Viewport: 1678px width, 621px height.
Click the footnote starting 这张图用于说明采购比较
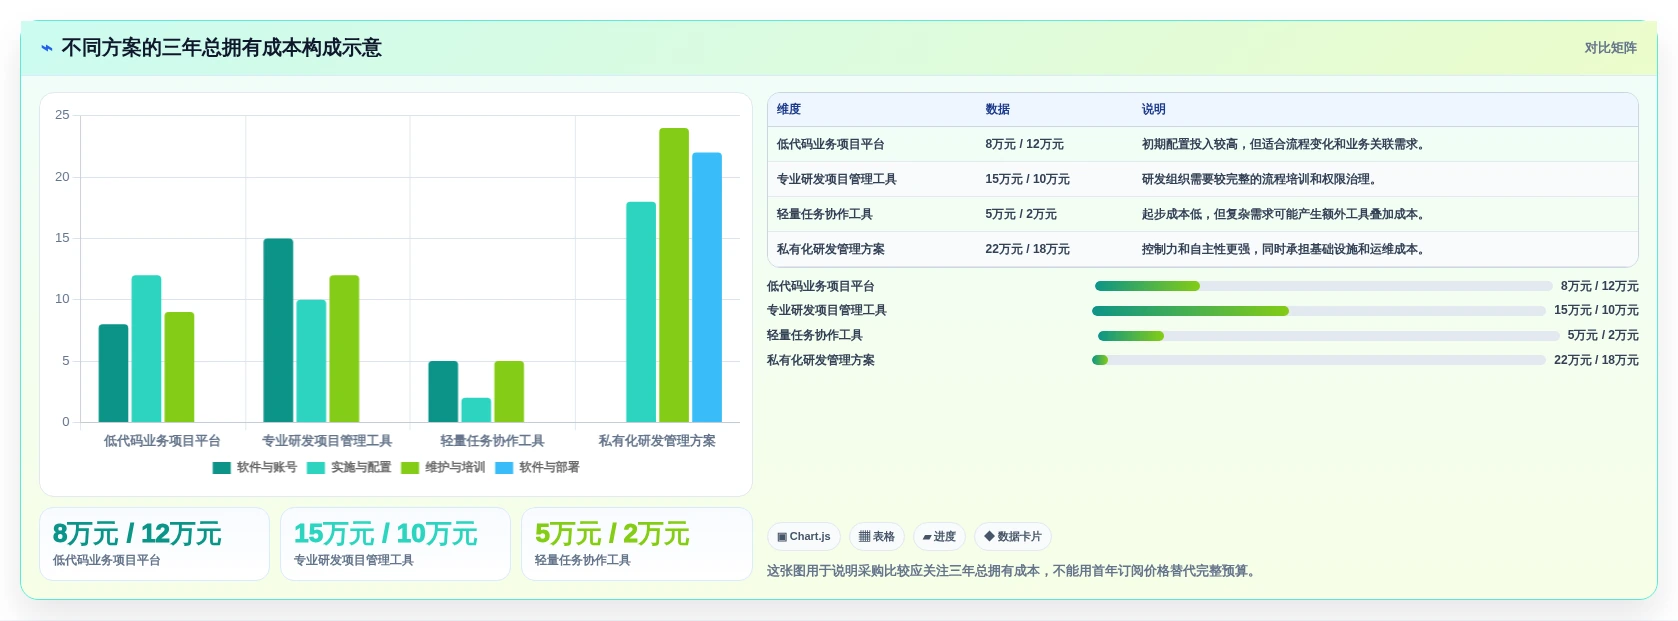click(1011, 571)
